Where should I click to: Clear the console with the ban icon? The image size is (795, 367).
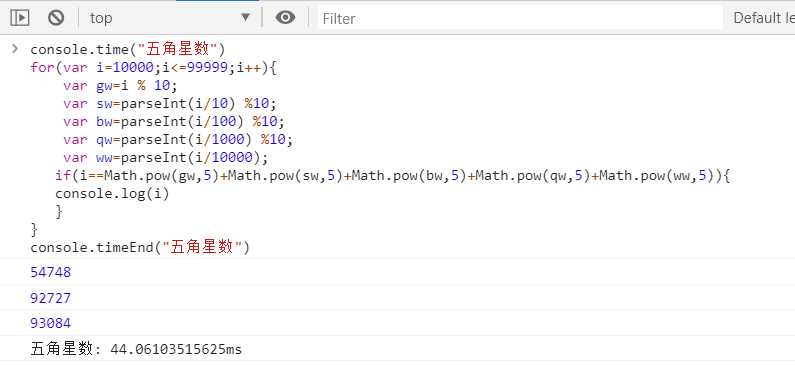click(x=56, y=18)
